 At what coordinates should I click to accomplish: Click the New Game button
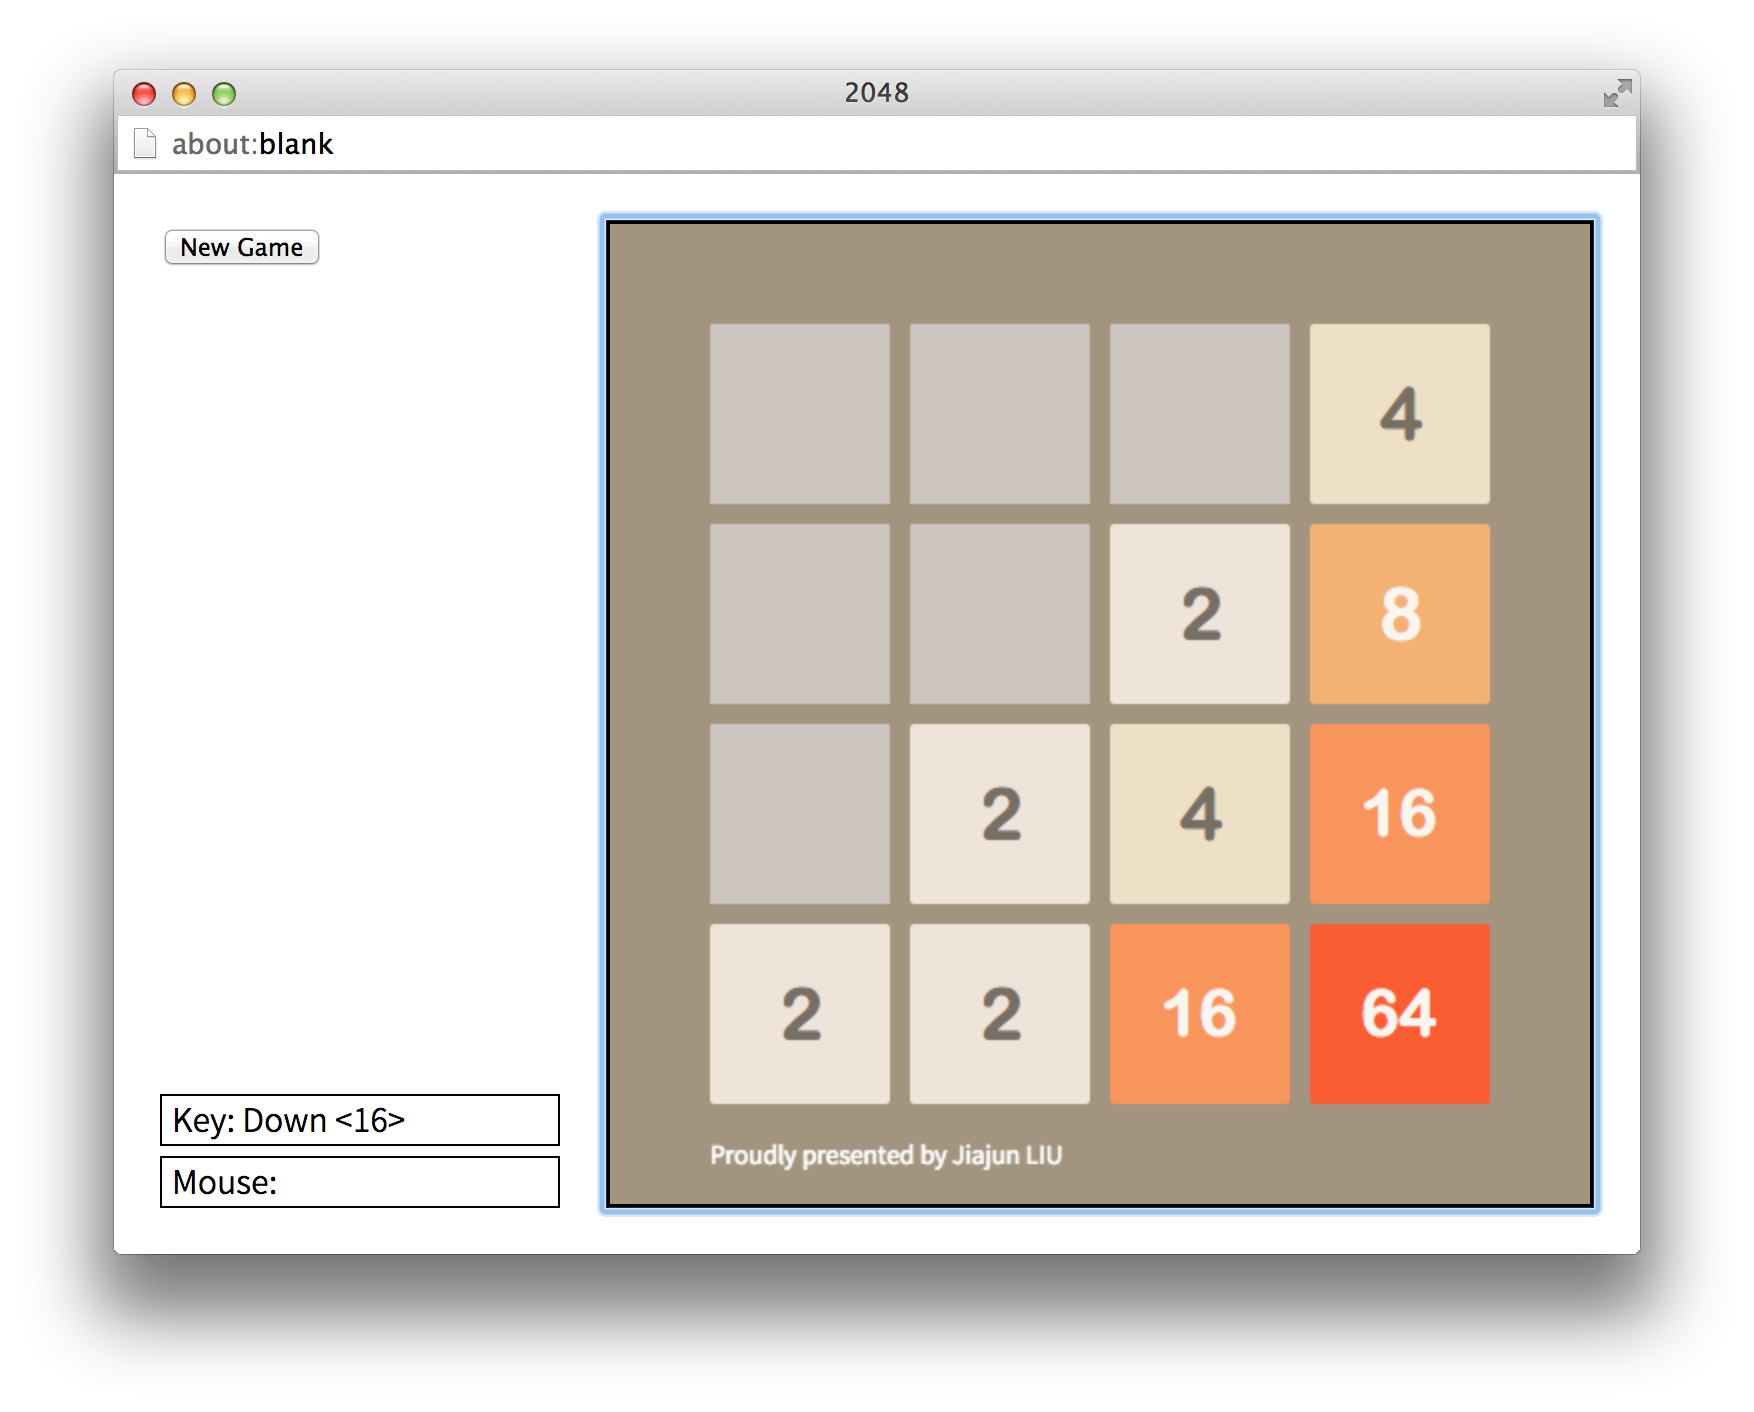coord(241,247)
